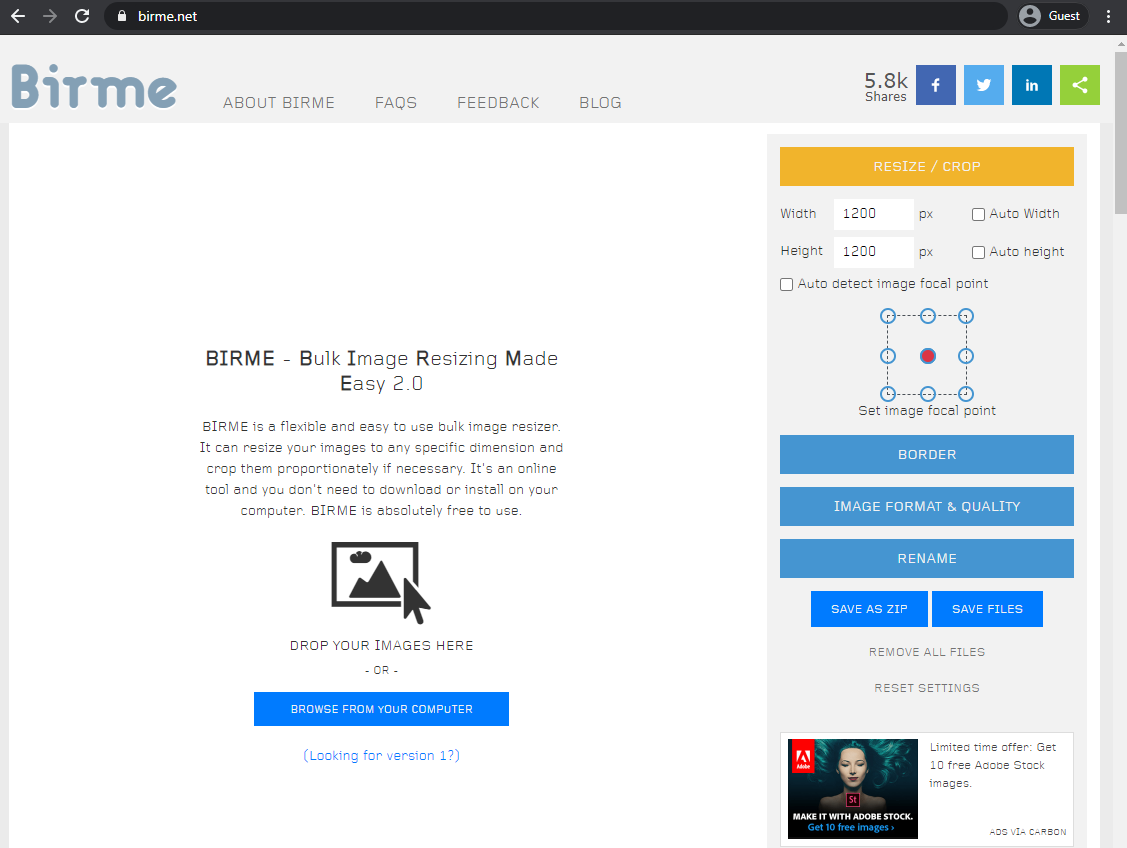Screen dimensions: 1127x848
Task: Click the 5.8k Shares counter
Action: (x=886, y=86)
